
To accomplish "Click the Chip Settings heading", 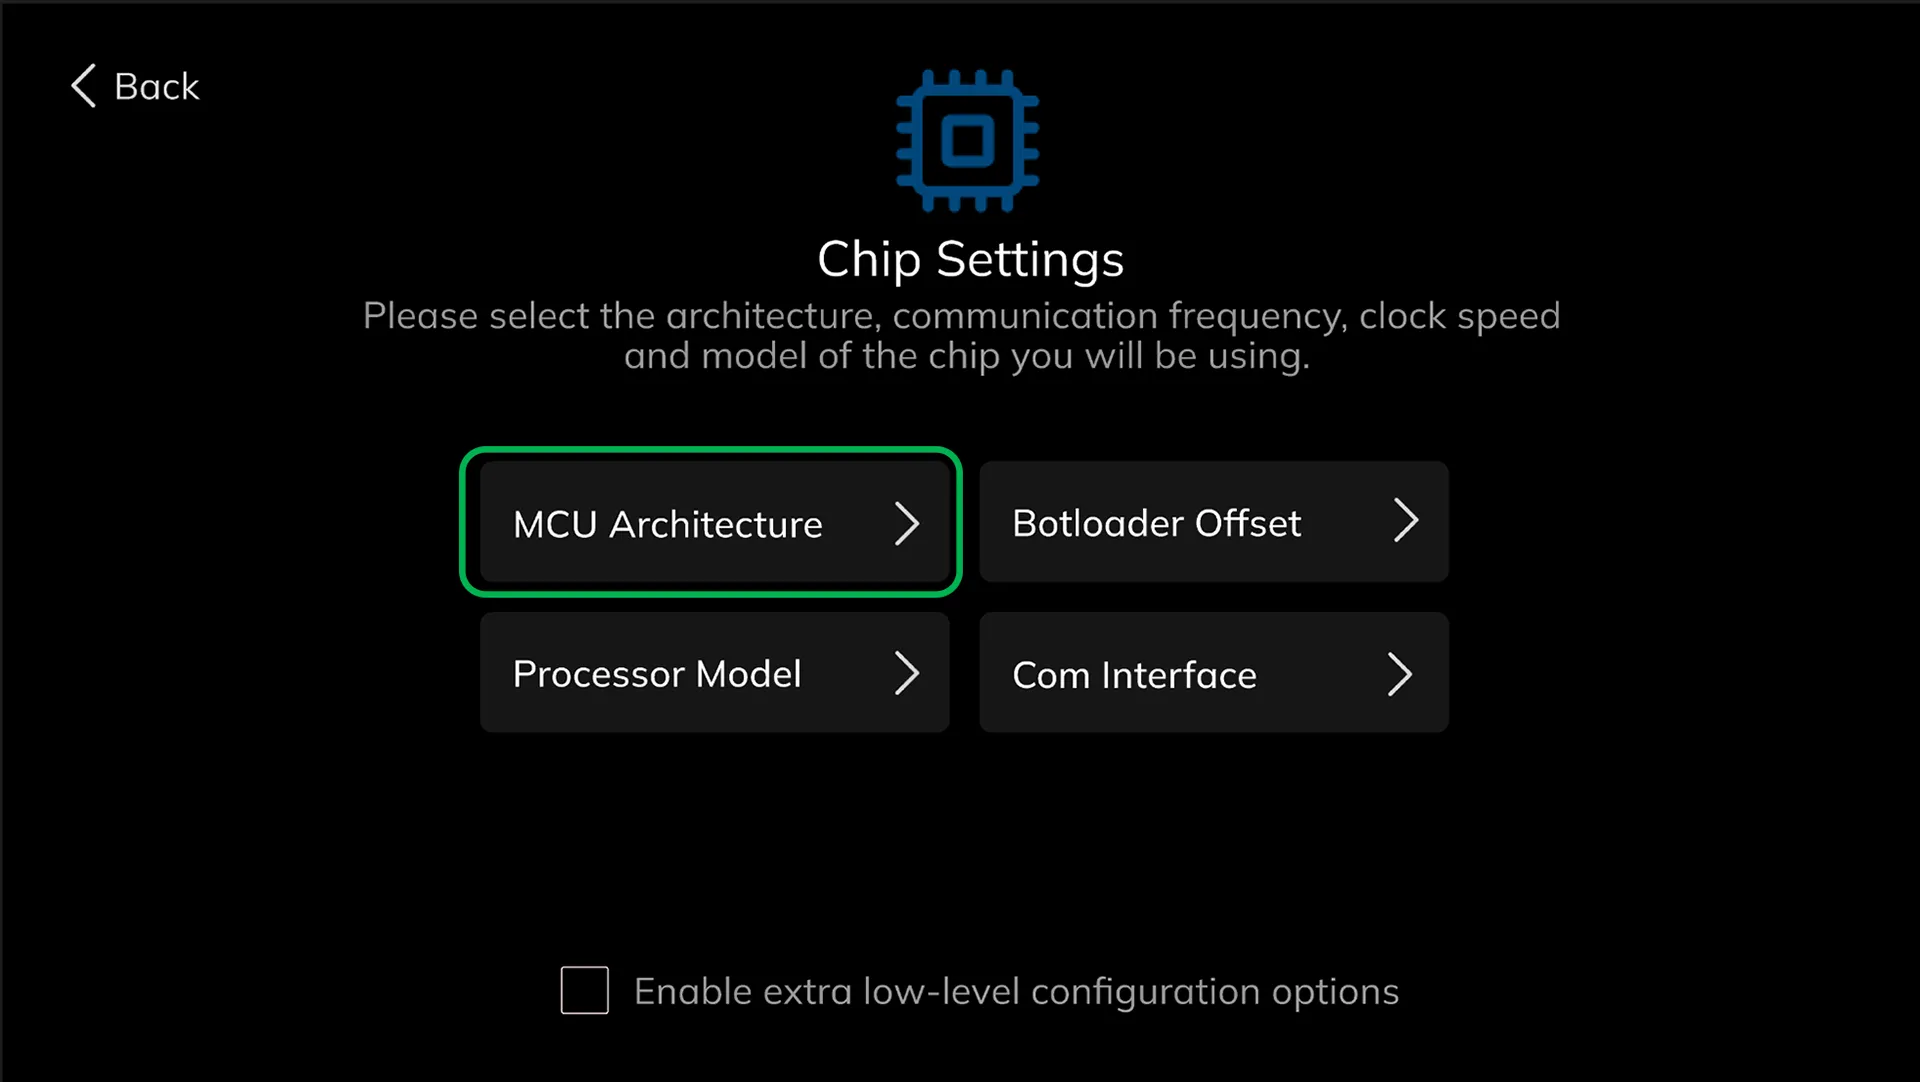I will click(x=970, y=259).
